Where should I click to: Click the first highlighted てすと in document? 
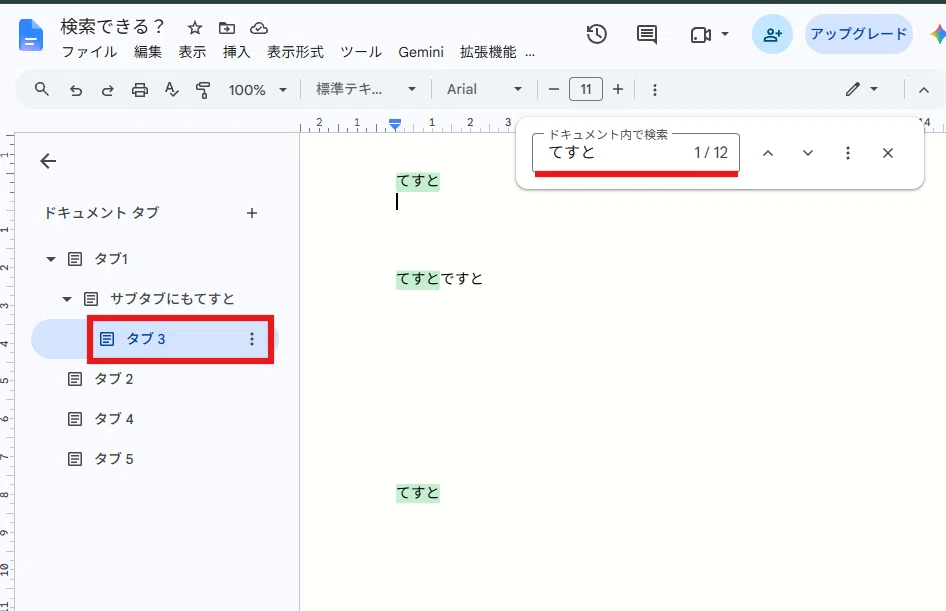pyautogui.click(x=417, y=181)
